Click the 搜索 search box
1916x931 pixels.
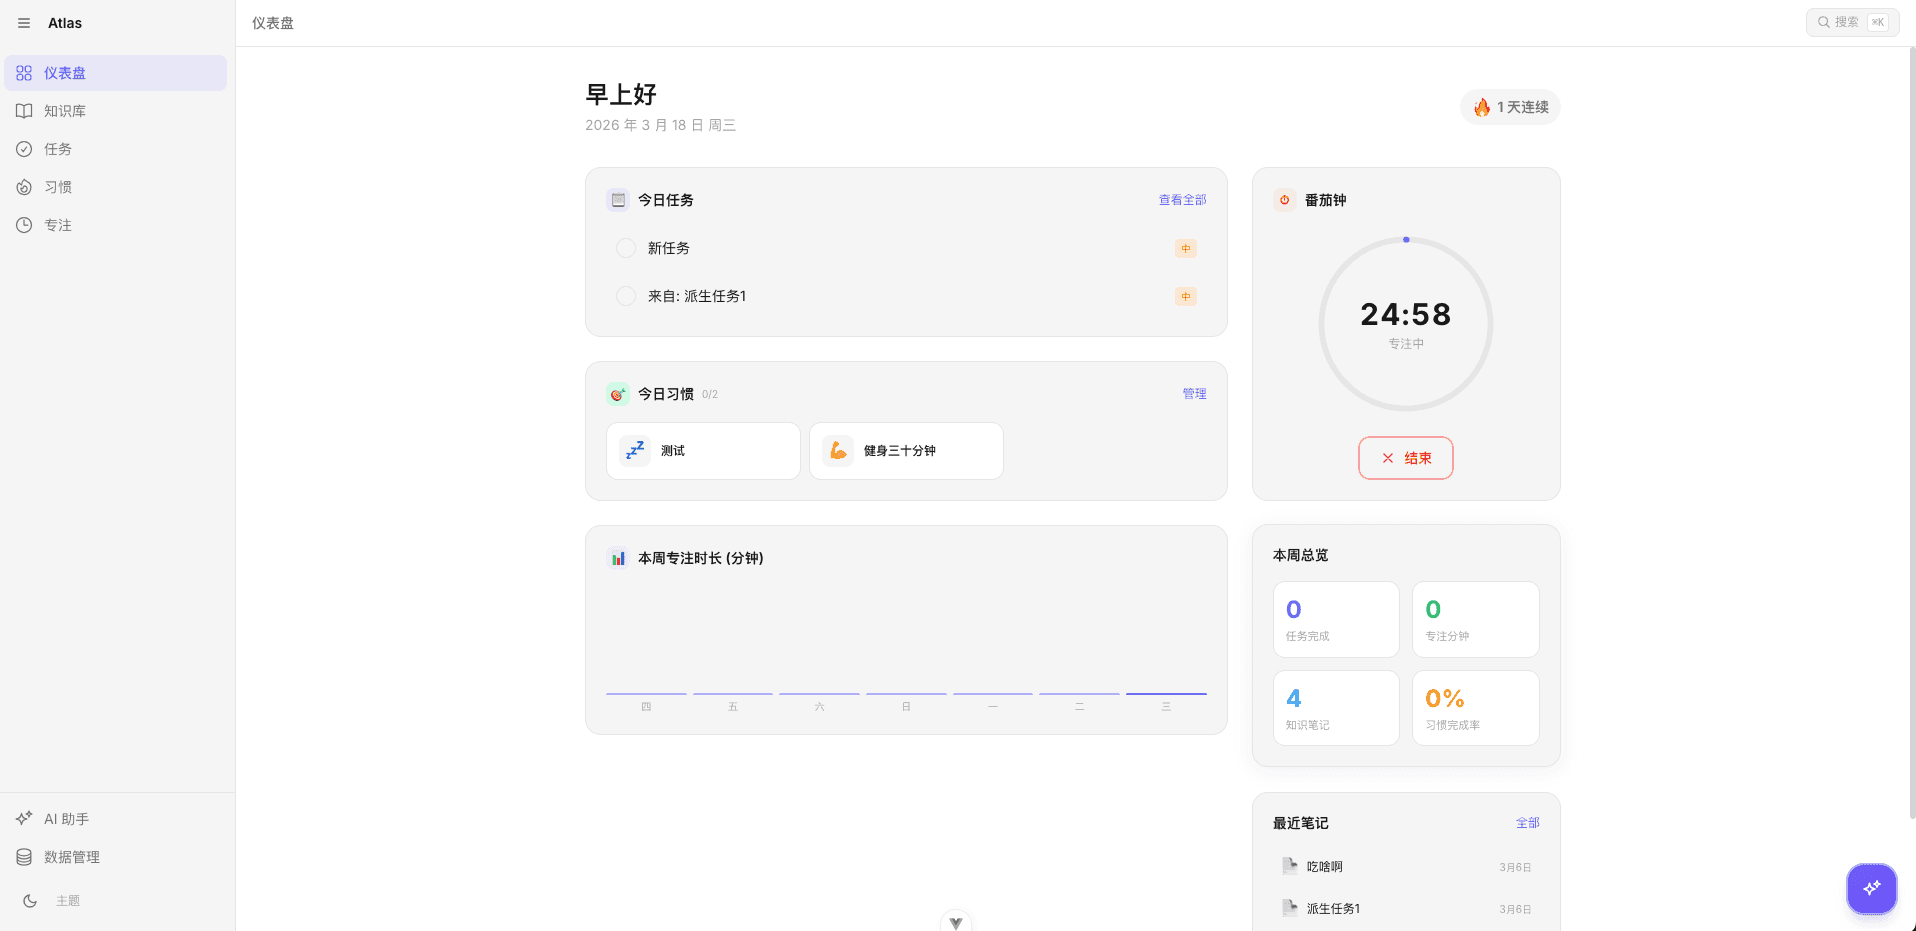click(x=1852, y=22)
